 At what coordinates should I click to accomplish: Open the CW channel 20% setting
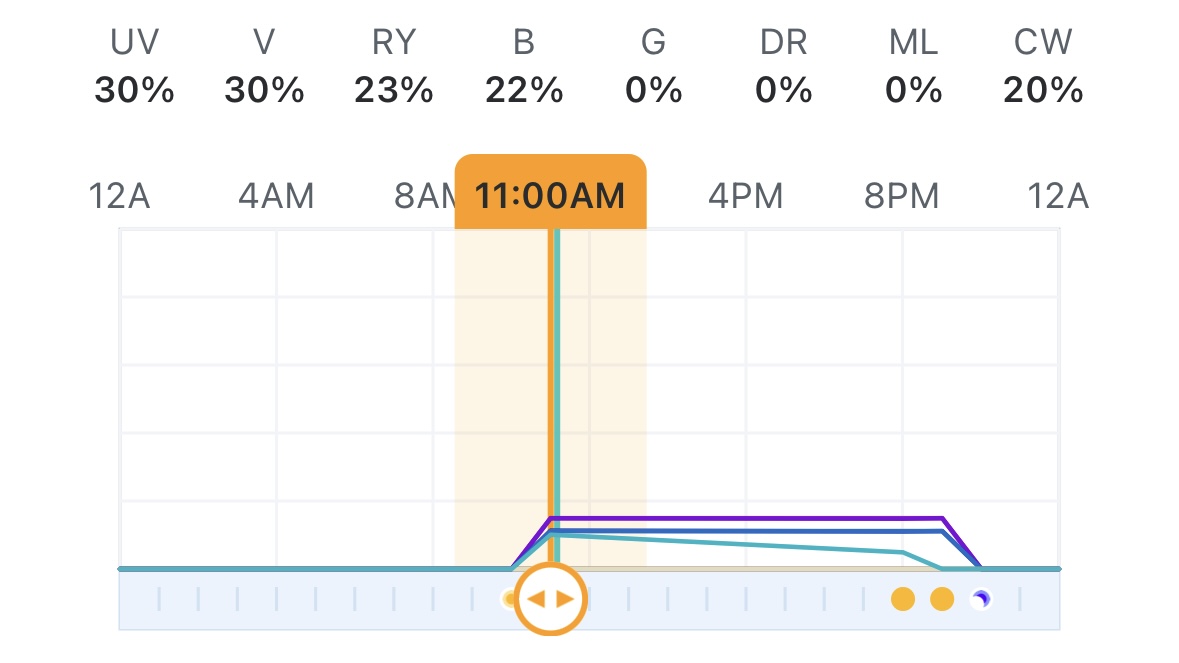click(1043, 70)
